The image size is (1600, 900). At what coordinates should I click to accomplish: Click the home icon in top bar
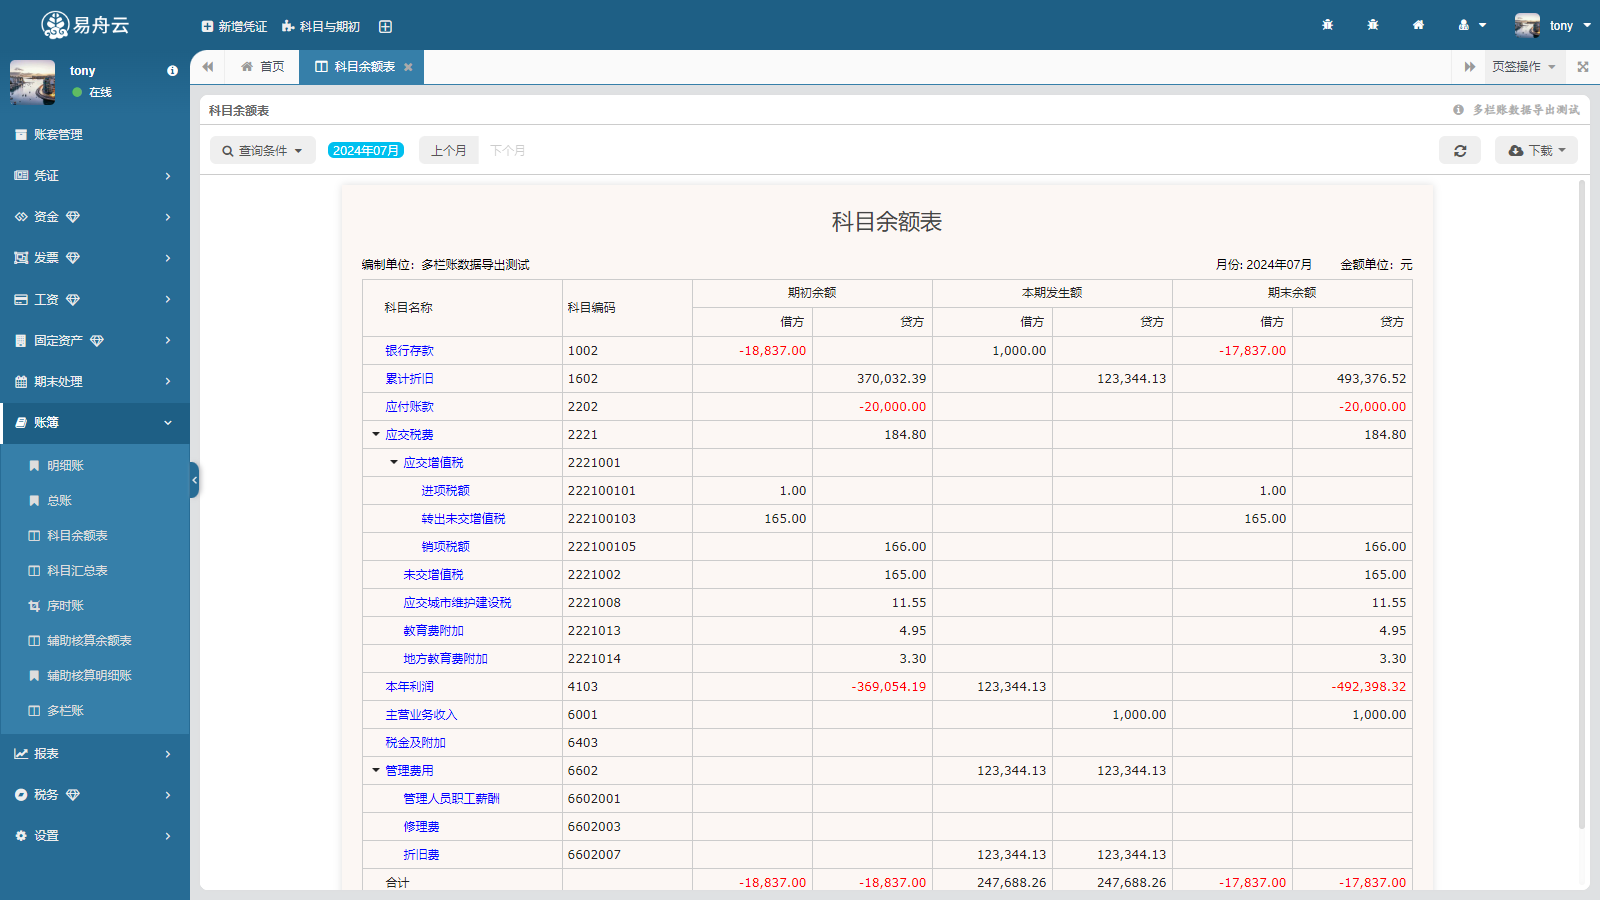coord(1418,25)
